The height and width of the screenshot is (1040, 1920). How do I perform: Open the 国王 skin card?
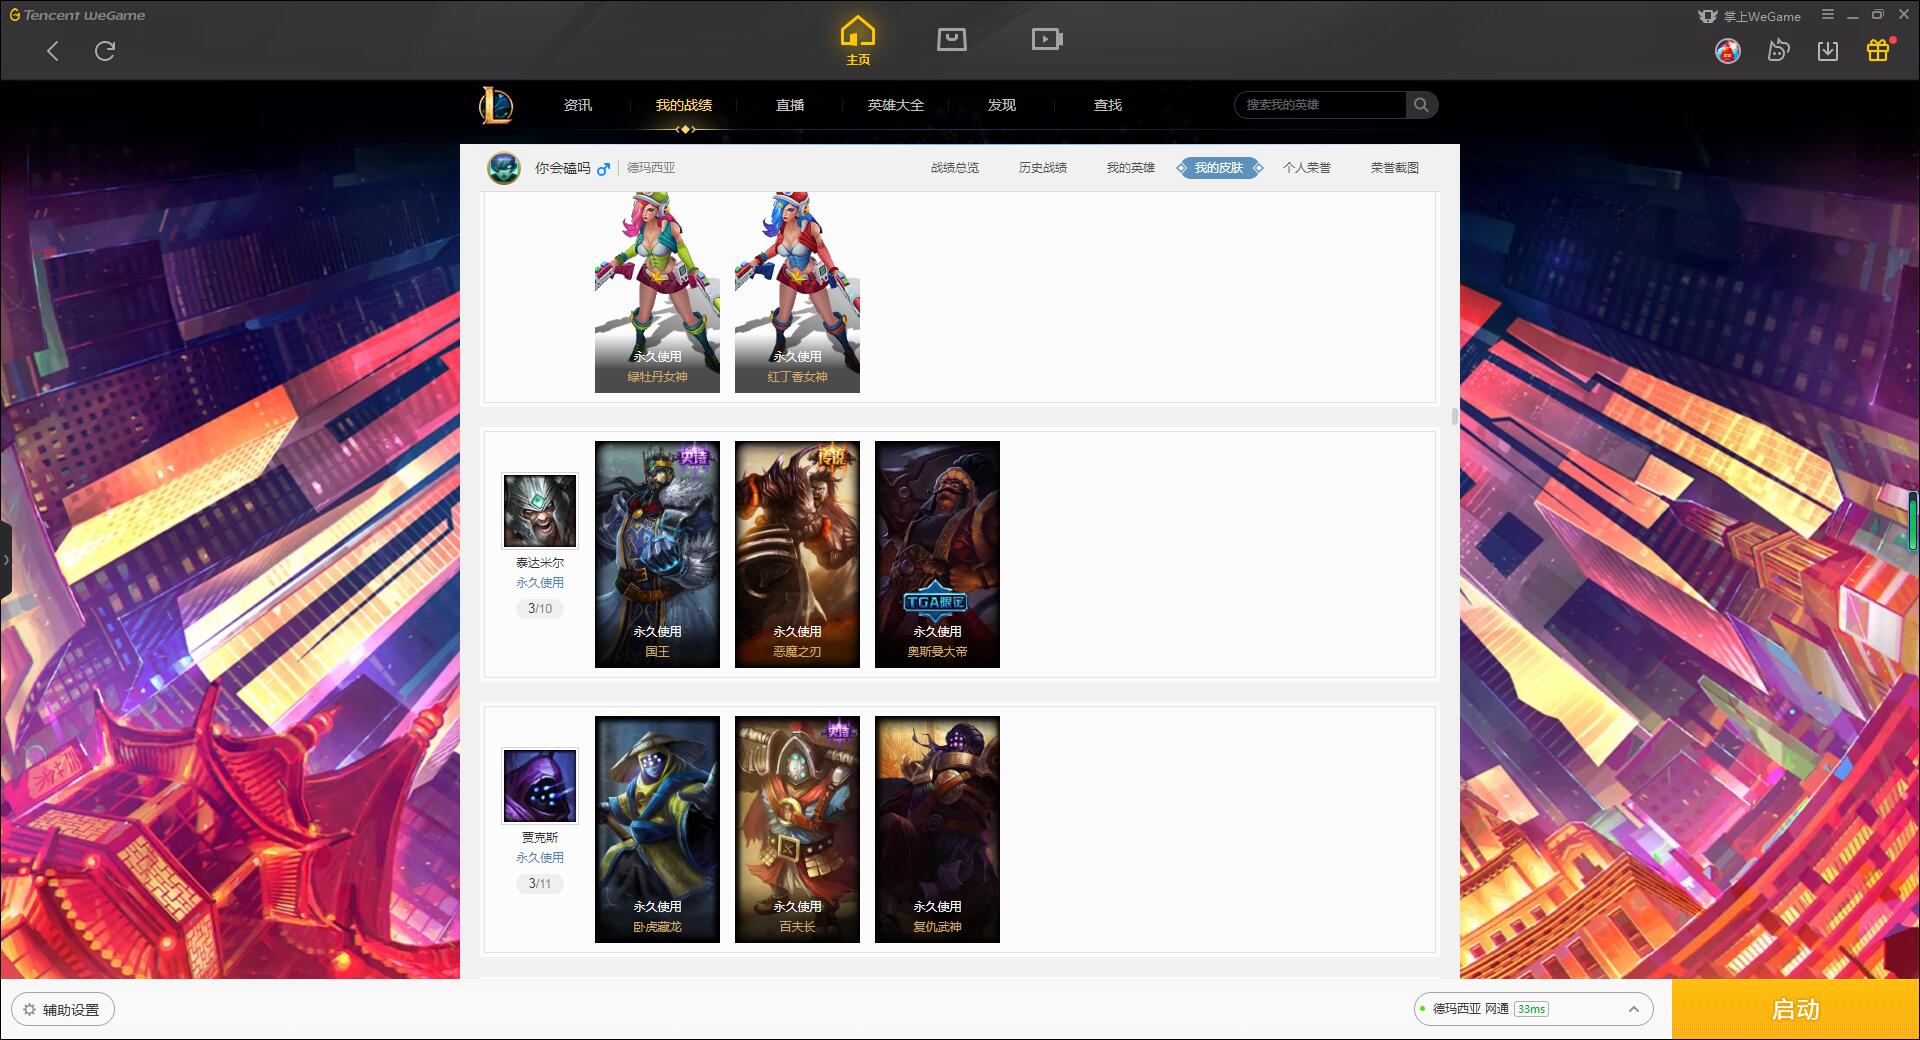coord(657,554)
